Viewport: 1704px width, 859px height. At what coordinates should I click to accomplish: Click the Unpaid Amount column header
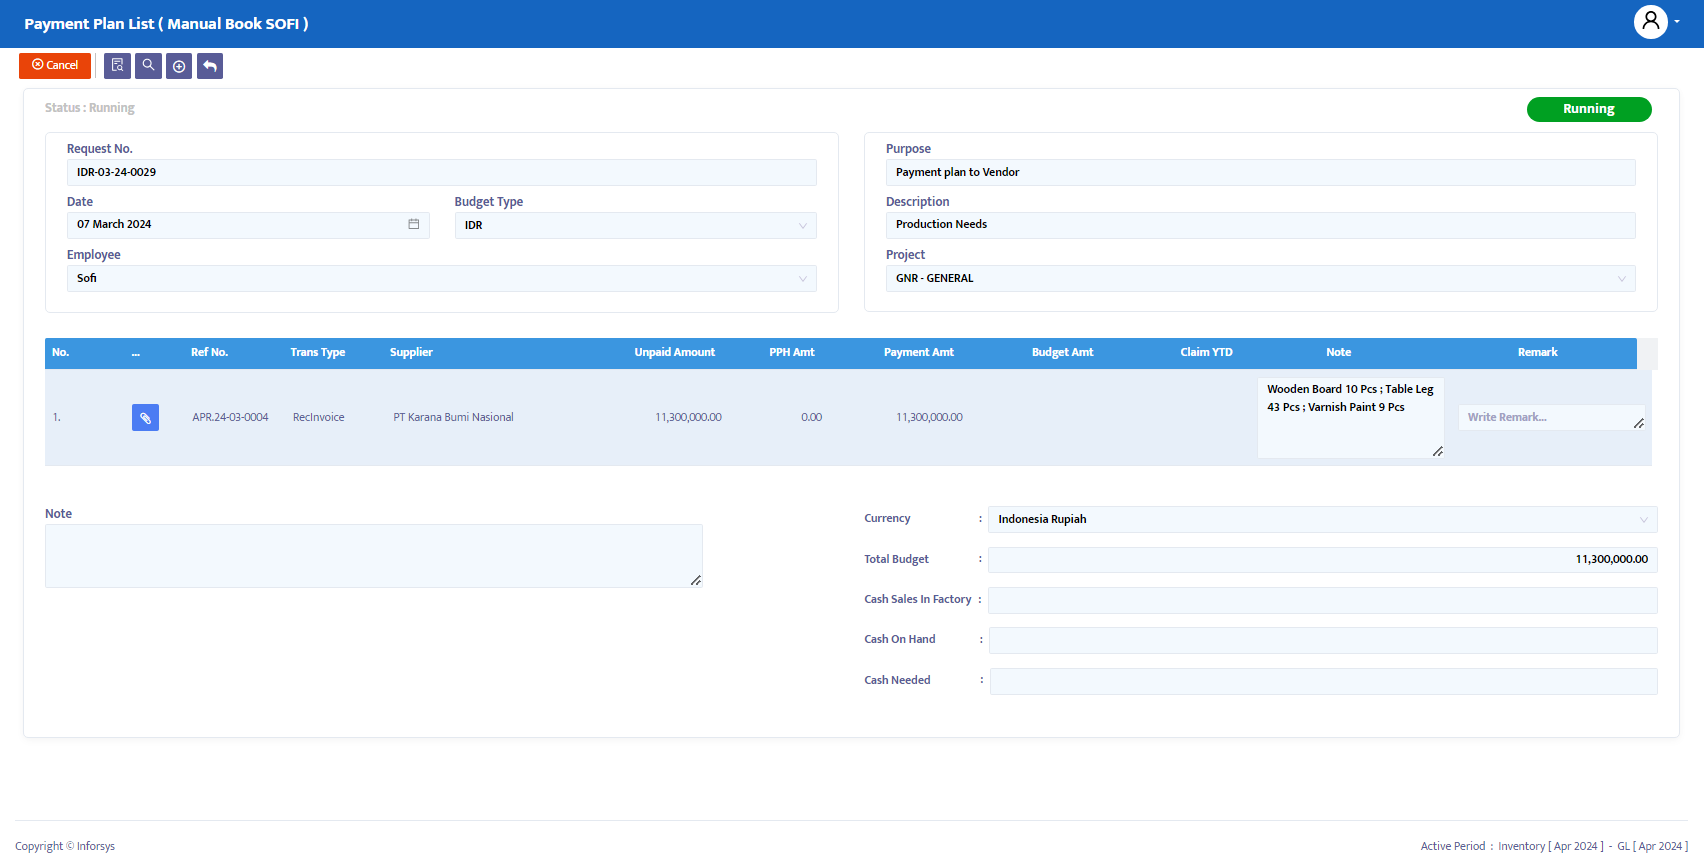674,352
